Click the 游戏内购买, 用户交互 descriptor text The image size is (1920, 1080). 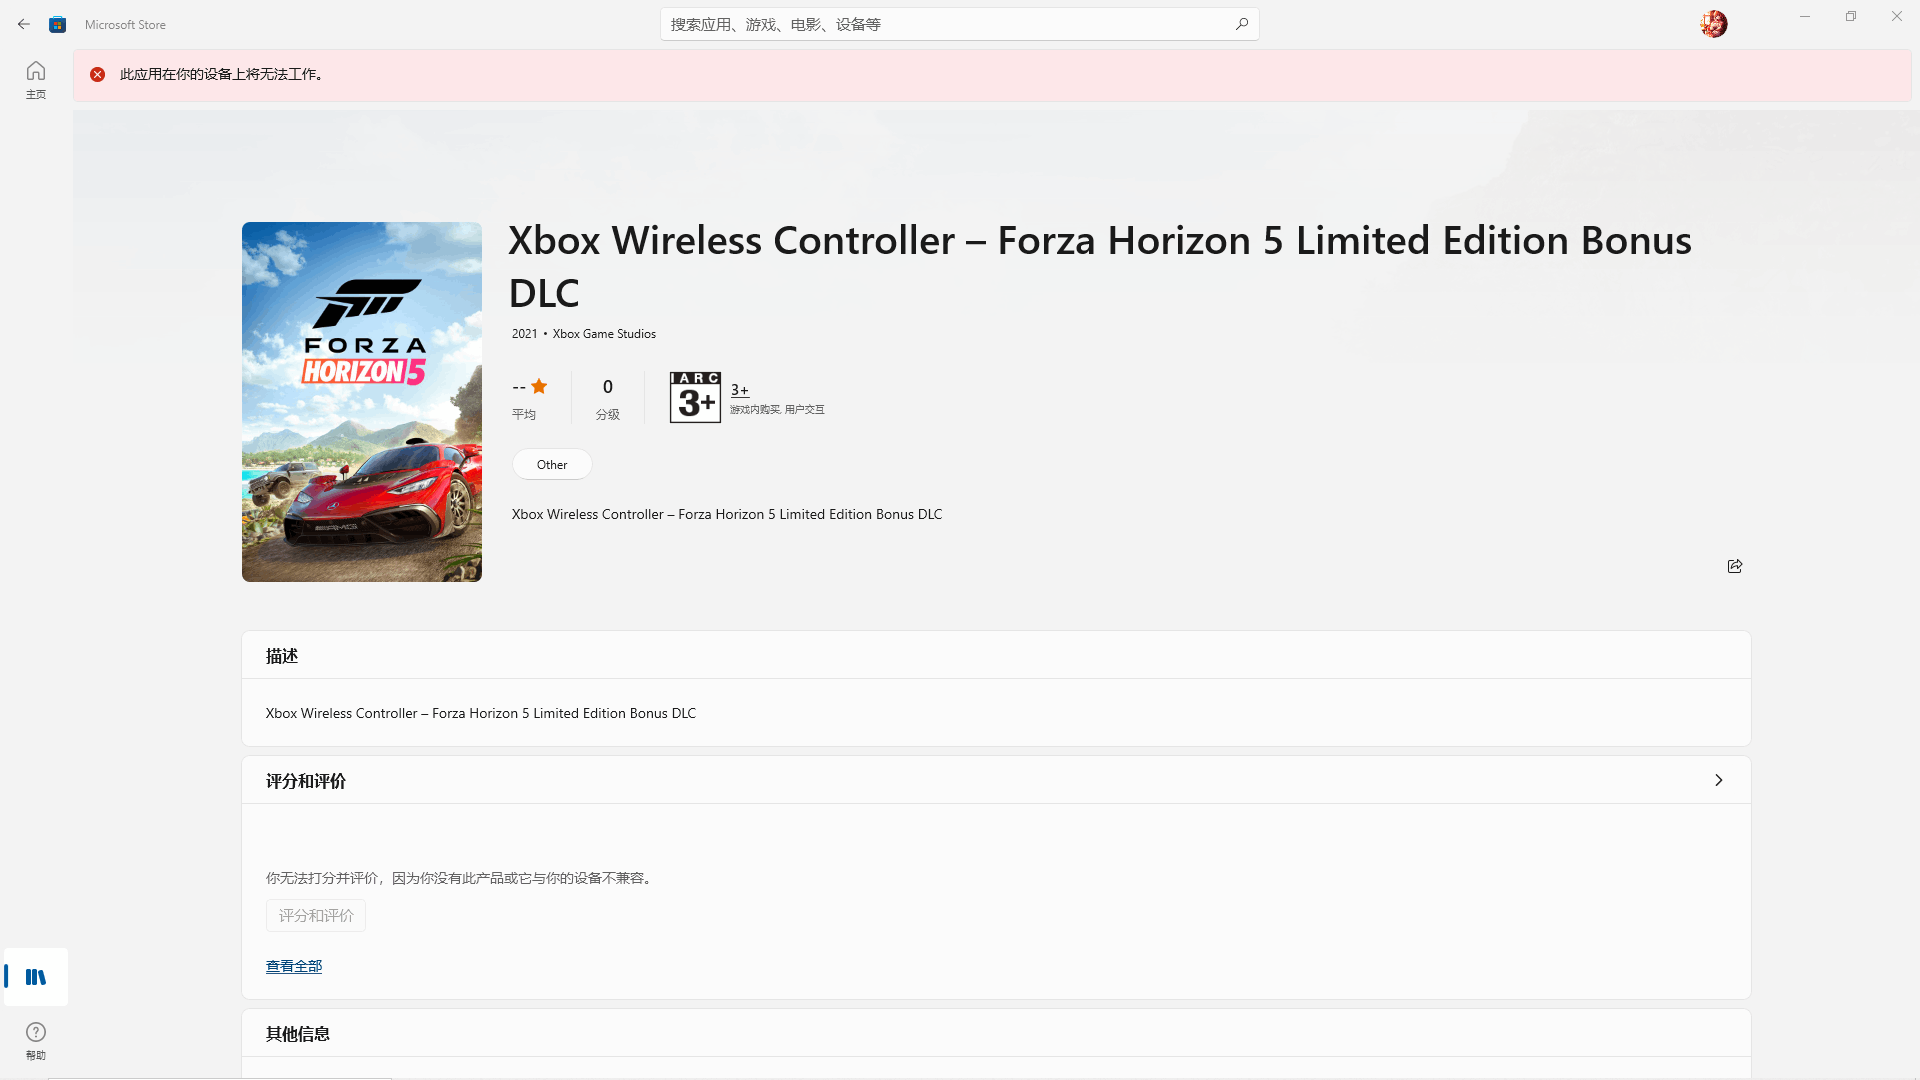pos(777,410)
